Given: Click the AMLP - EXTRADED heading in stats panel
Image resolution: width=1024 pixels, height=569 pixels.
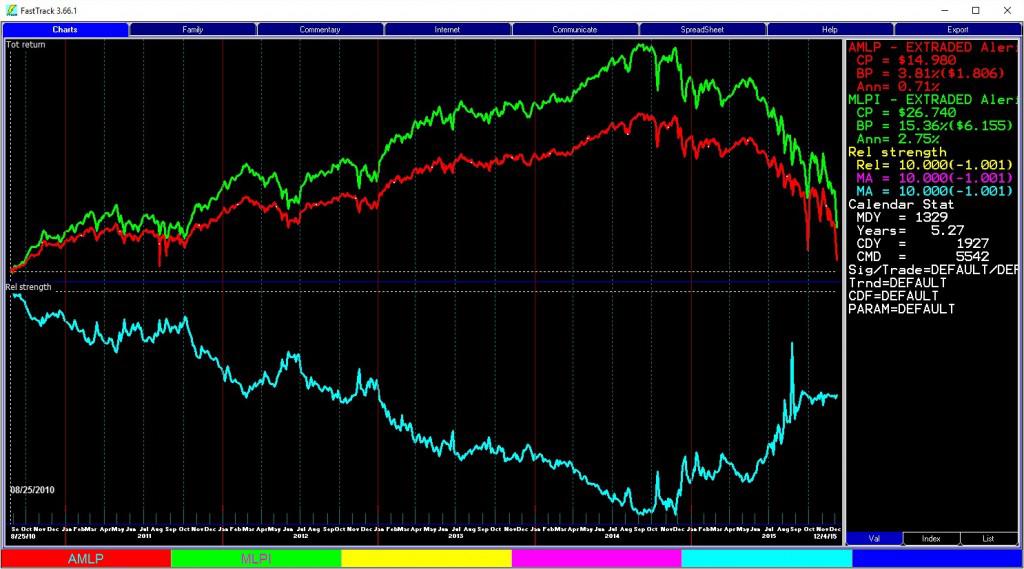Looking at the screenshot, I should (933, 47).
